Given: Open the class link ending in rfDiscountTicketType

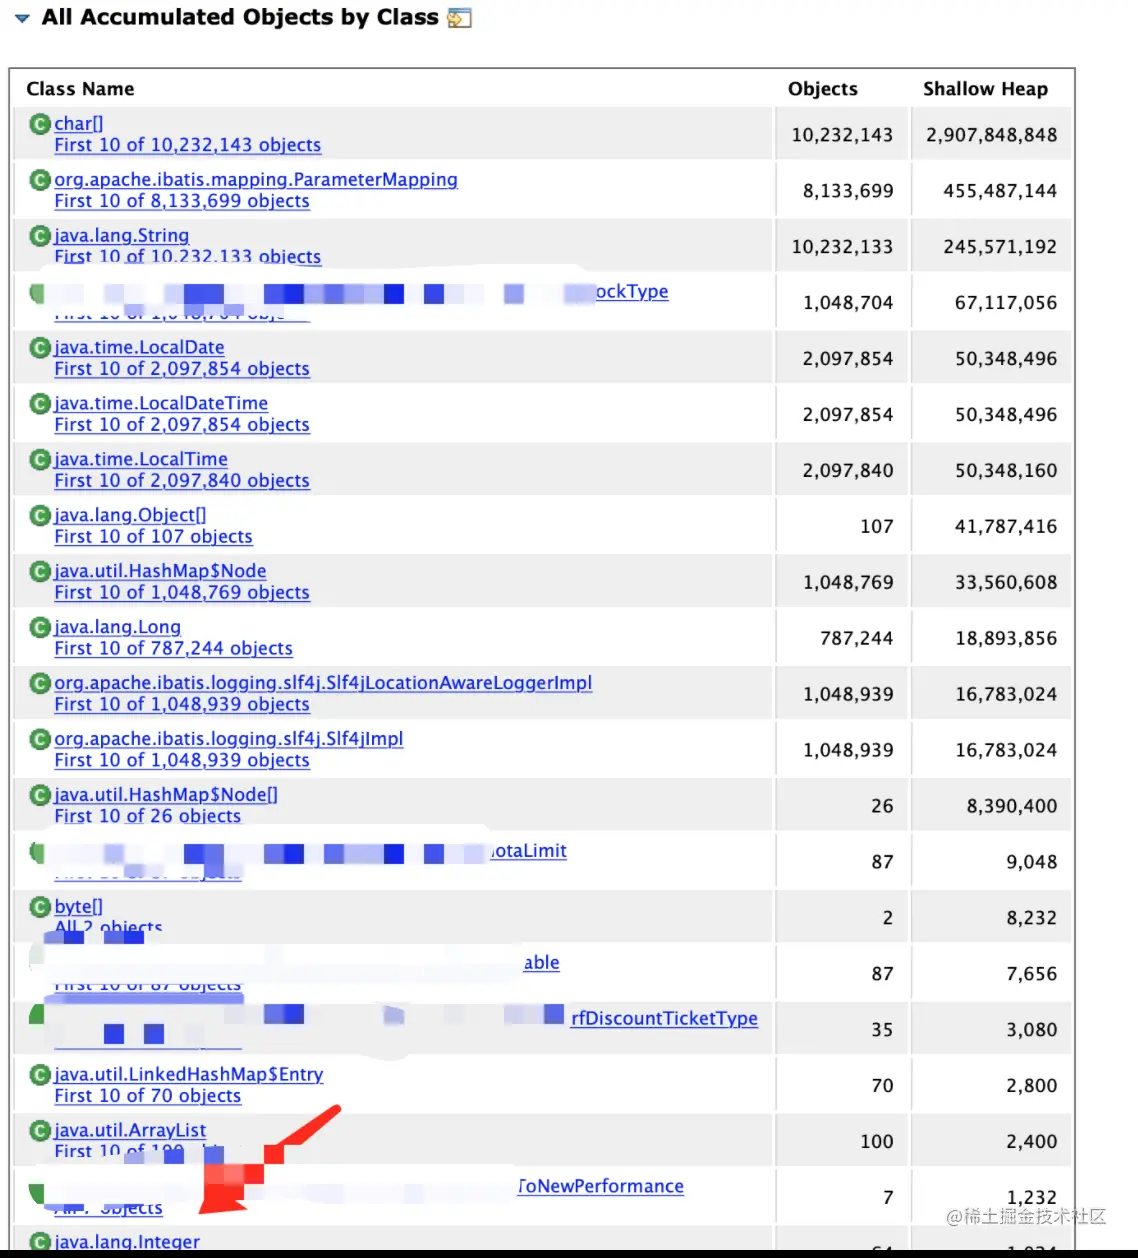Looking at the screenshot, I should coord(664,1019).
